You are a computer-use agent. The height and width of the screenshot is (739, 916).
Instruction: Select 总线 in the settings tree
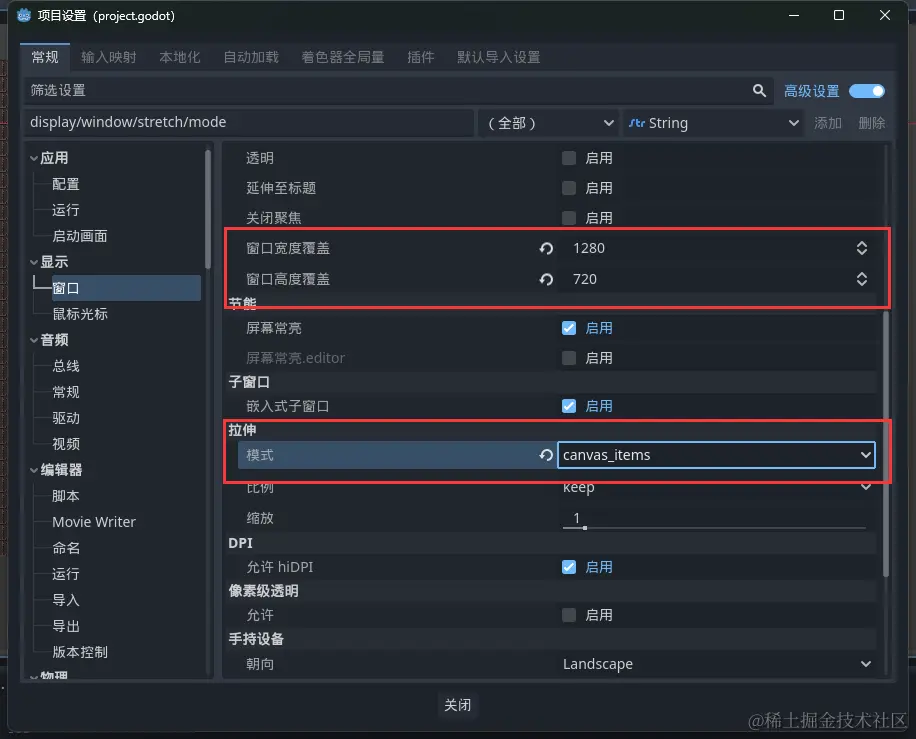pyautogui.click(x=65, y=366)
